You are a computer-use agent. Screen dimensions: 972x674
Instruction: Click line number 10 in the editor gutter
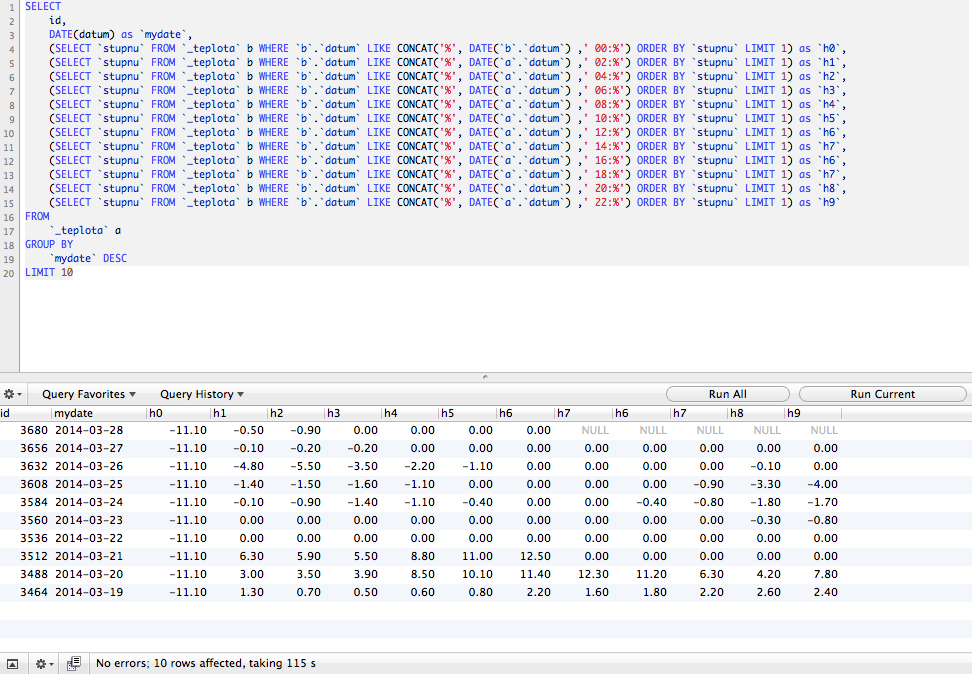coord(9,133)
